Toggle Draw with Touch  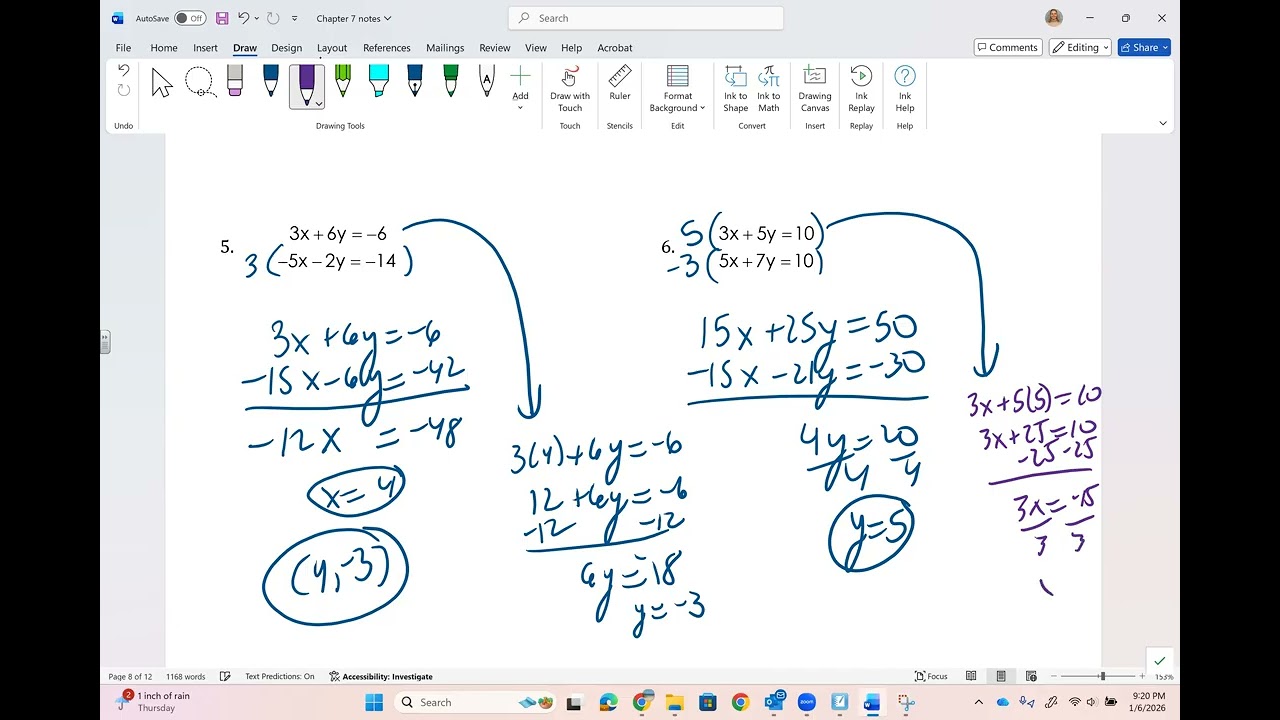point(570,90)
